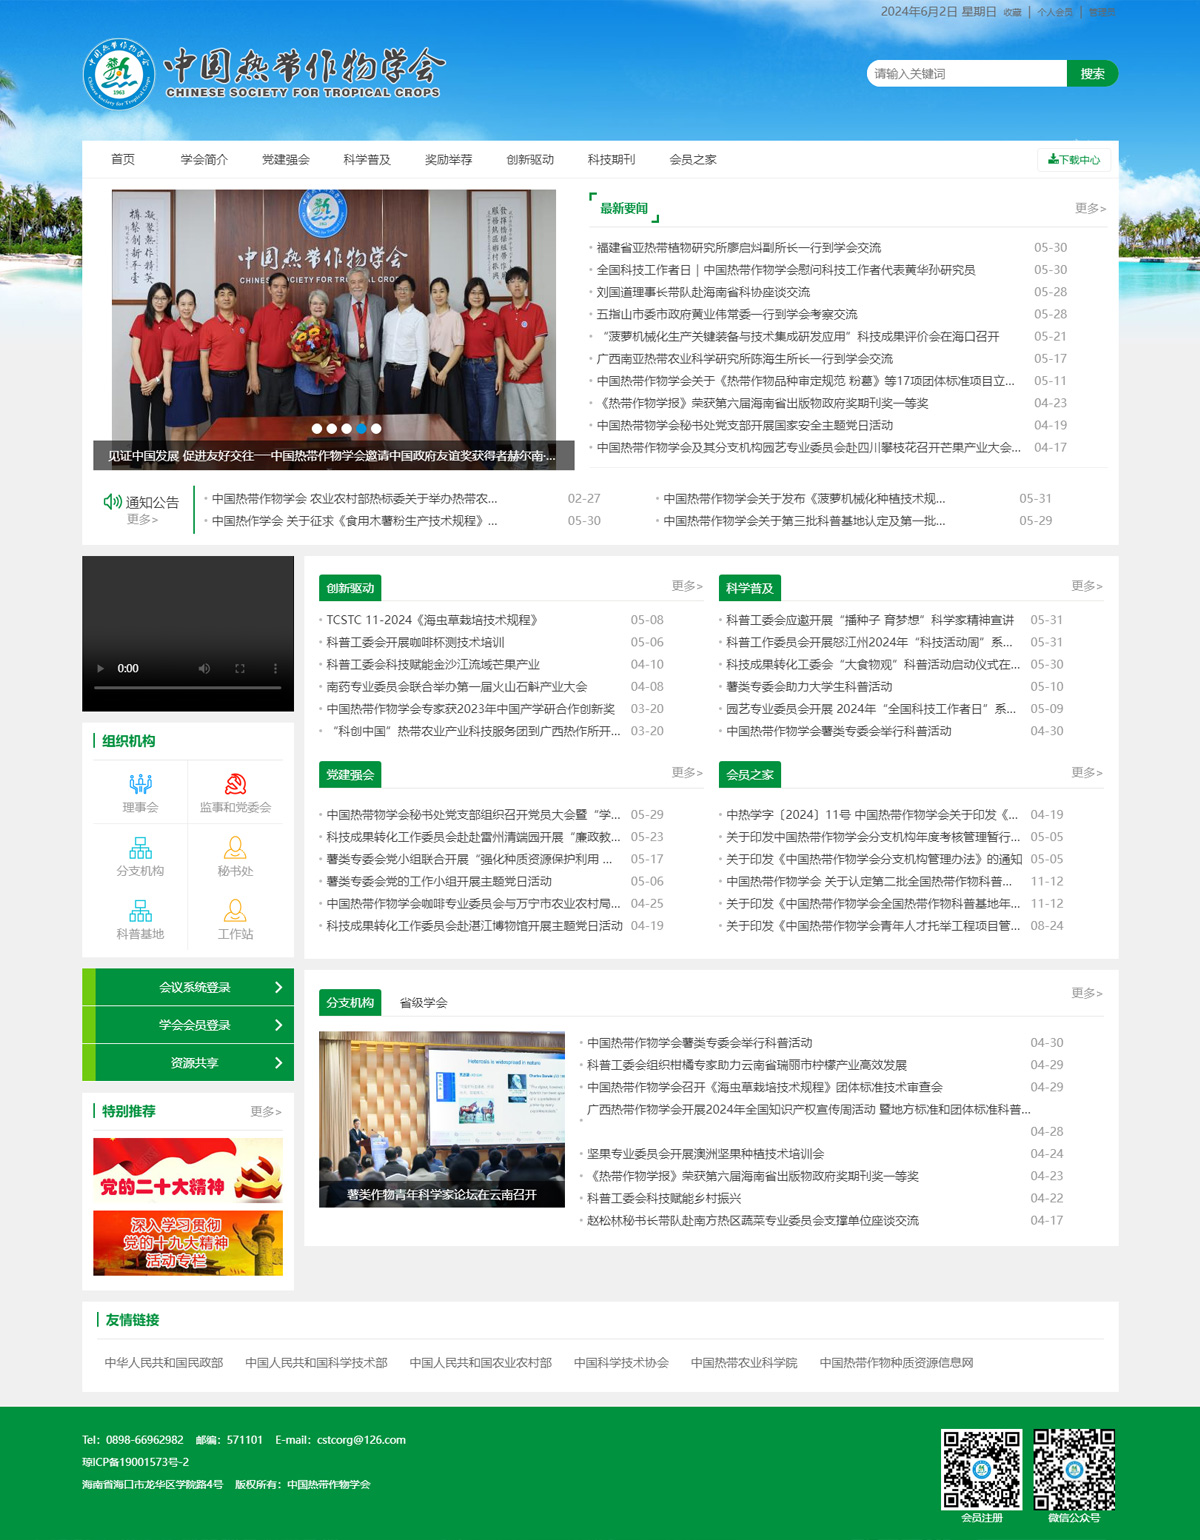Switch to the 省级学会 tab
The width and height of the screenshot is (1200, 1540).
coord(421,1002)
